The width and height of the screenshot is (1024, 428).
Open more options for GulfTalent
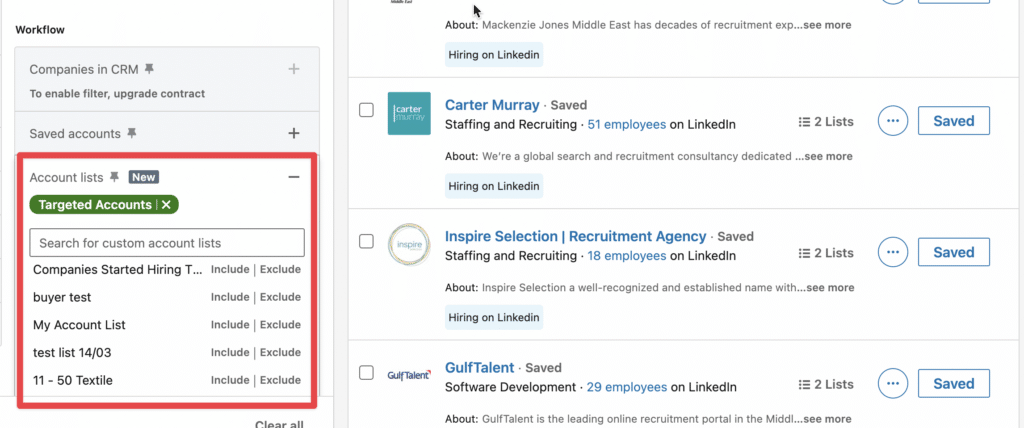[893, 384]
